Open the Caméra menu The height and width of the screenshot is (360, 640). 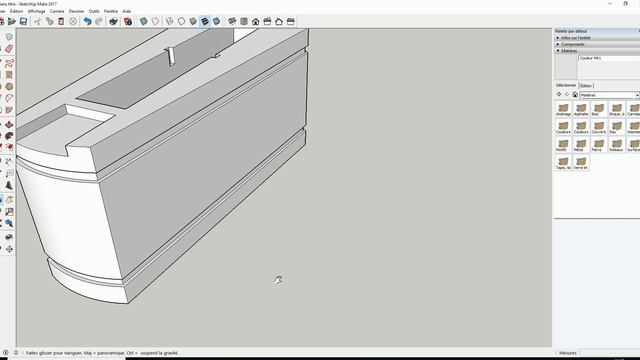pos(57,11)
